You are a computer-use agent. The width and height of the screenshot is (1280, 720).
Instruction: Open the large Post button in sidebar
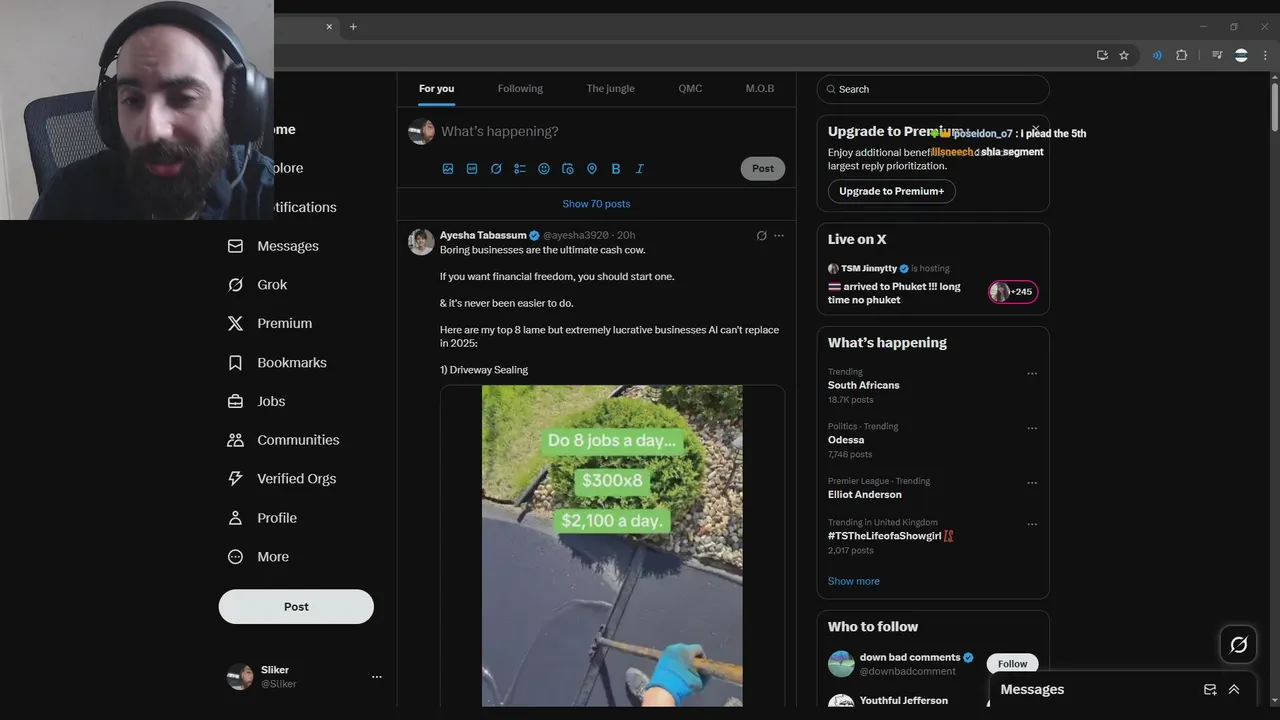pyautogui.click(x=296, y=607)
